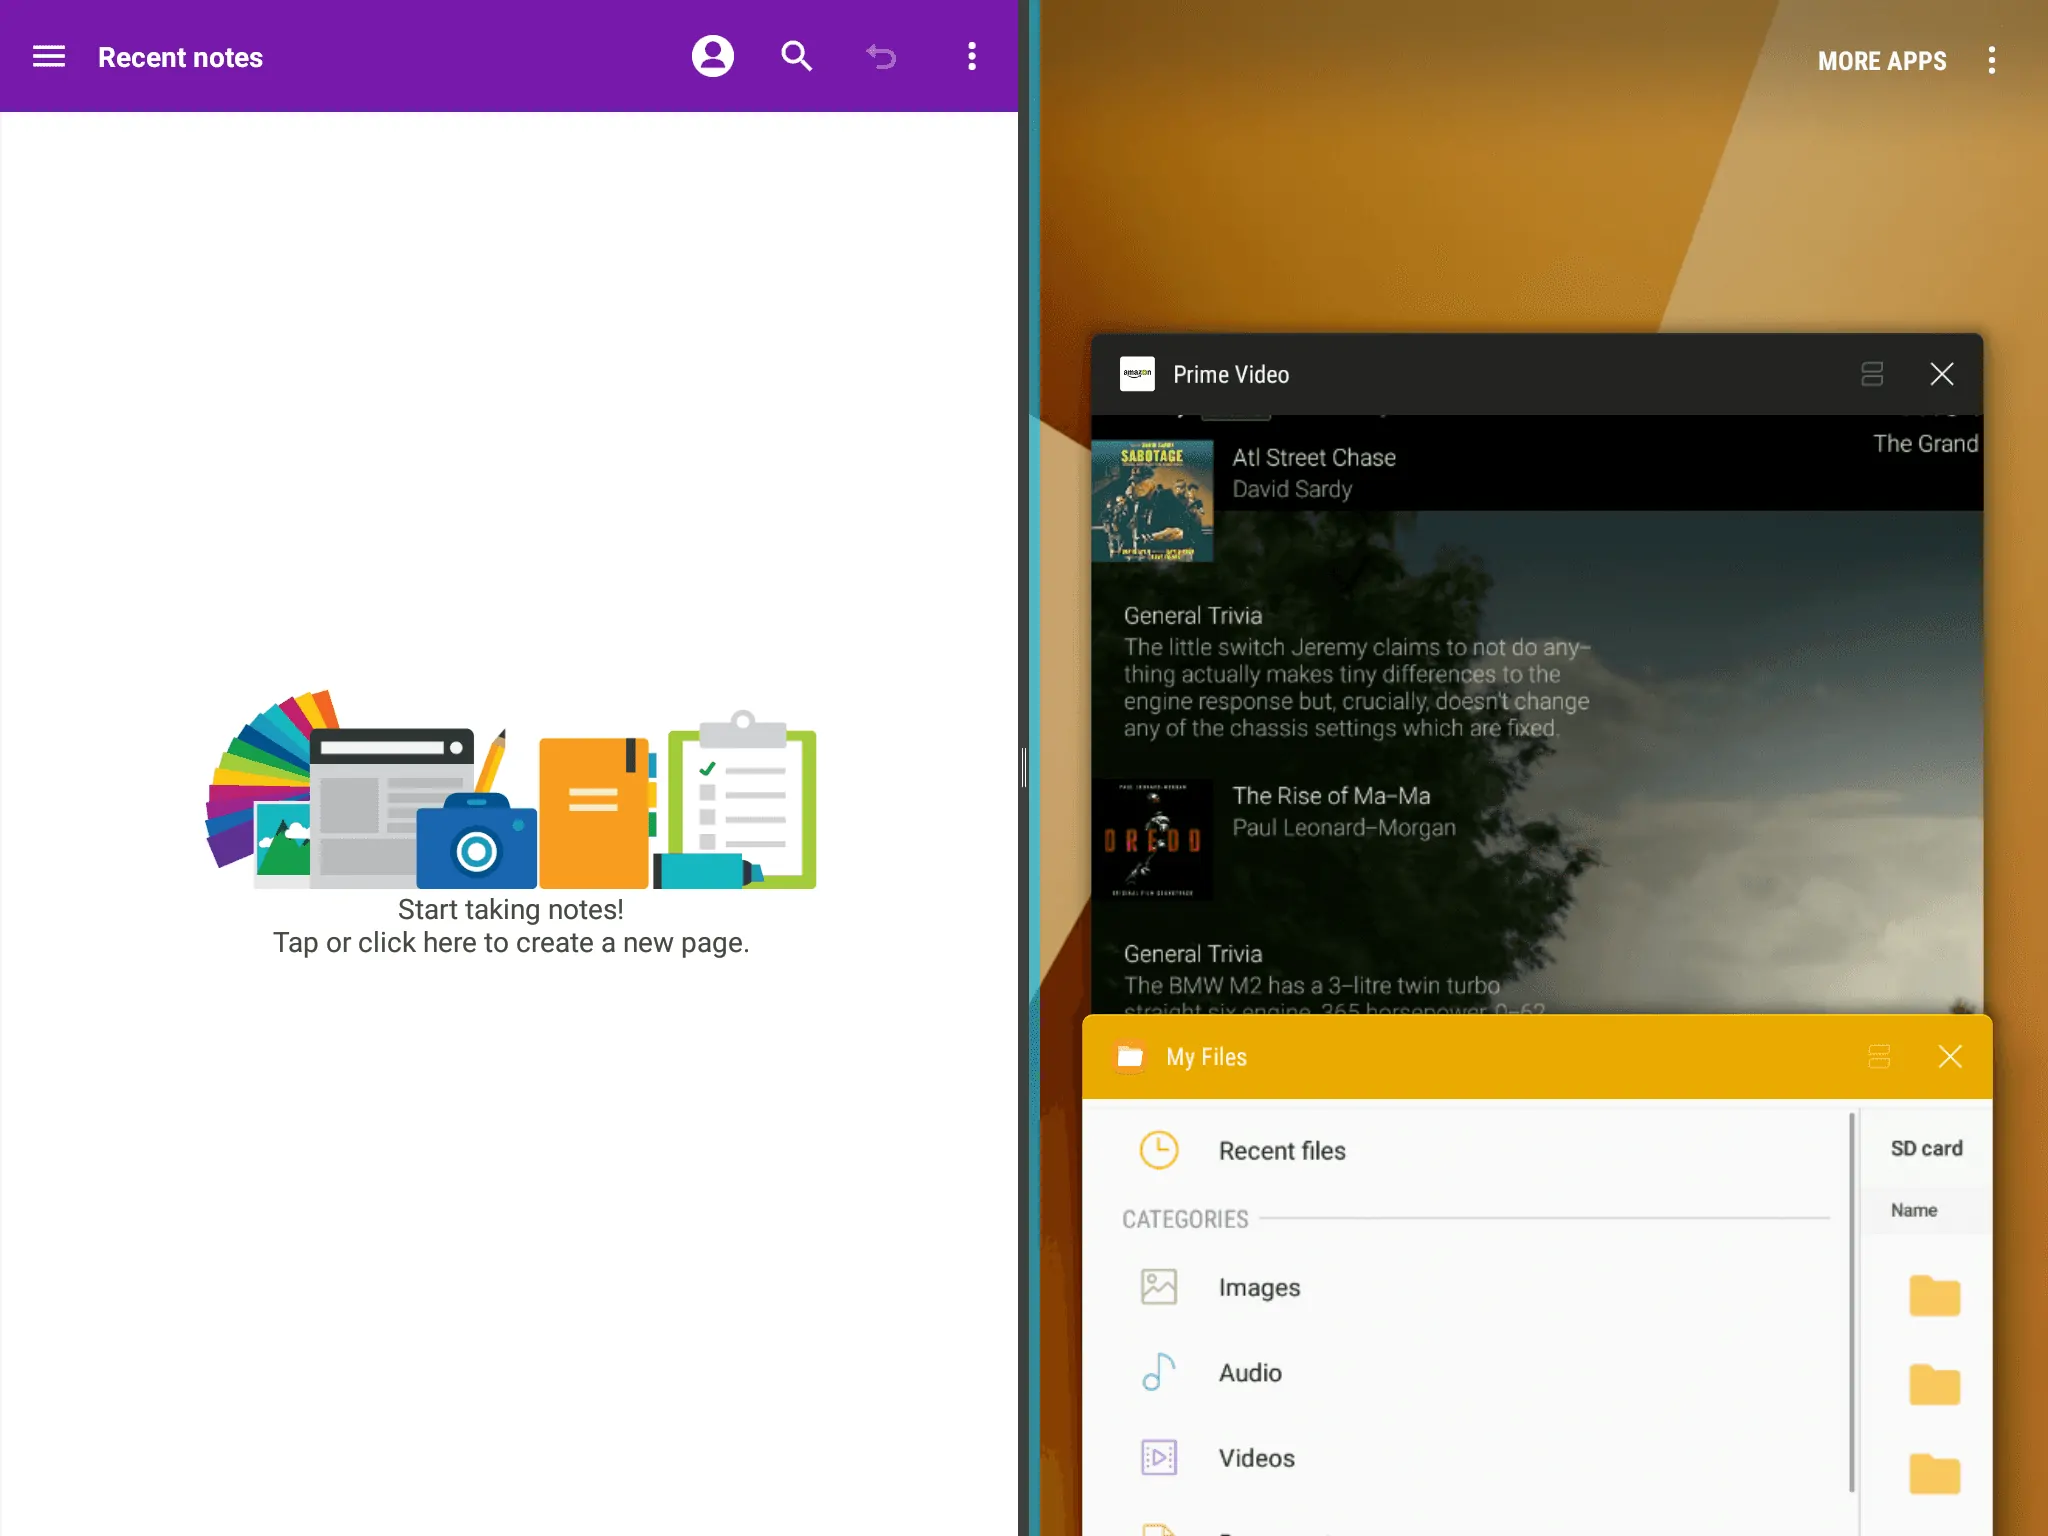The height and width of the screenshot is (1536, 2048).
Task: Tap MORE APPS button
Action: click(x=1882, y=61)
